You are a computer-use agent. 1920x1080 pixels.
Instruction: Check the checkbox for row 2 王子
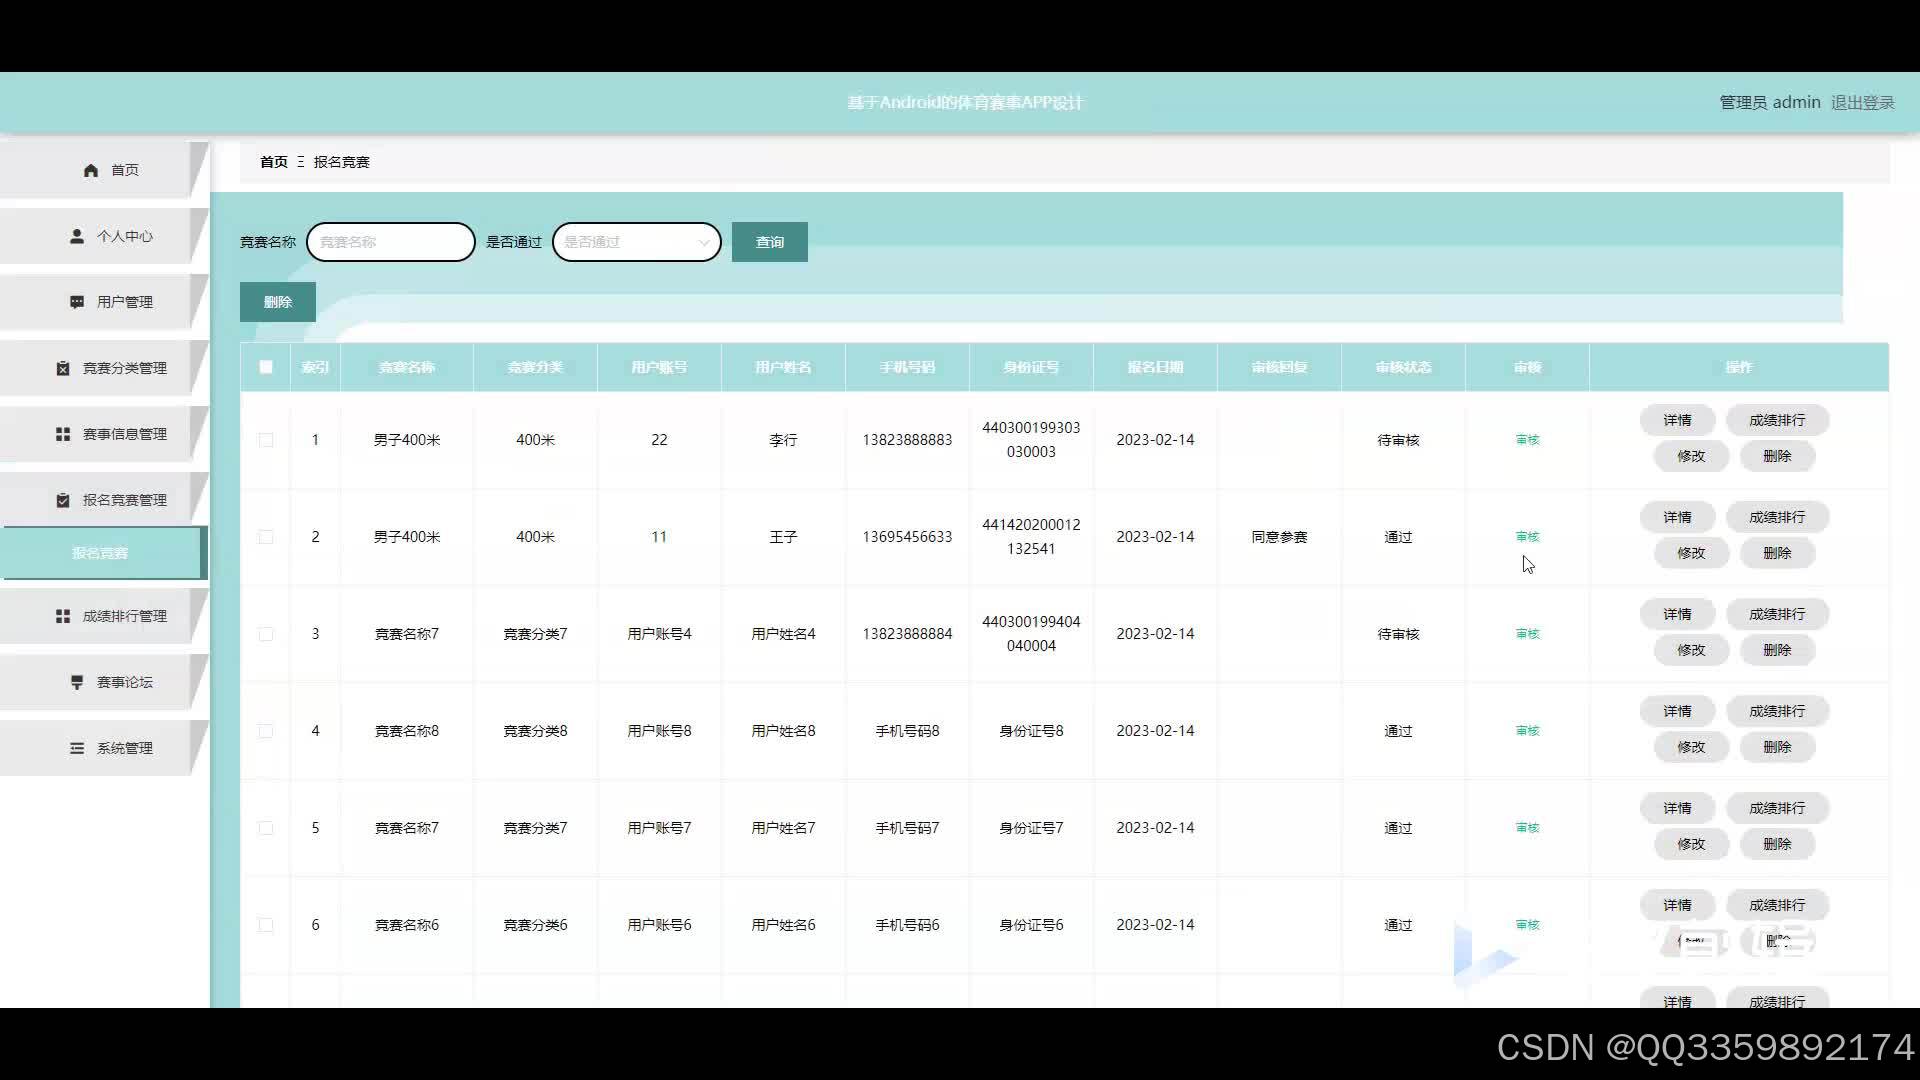pyautogui.click(x=266, y=537)
